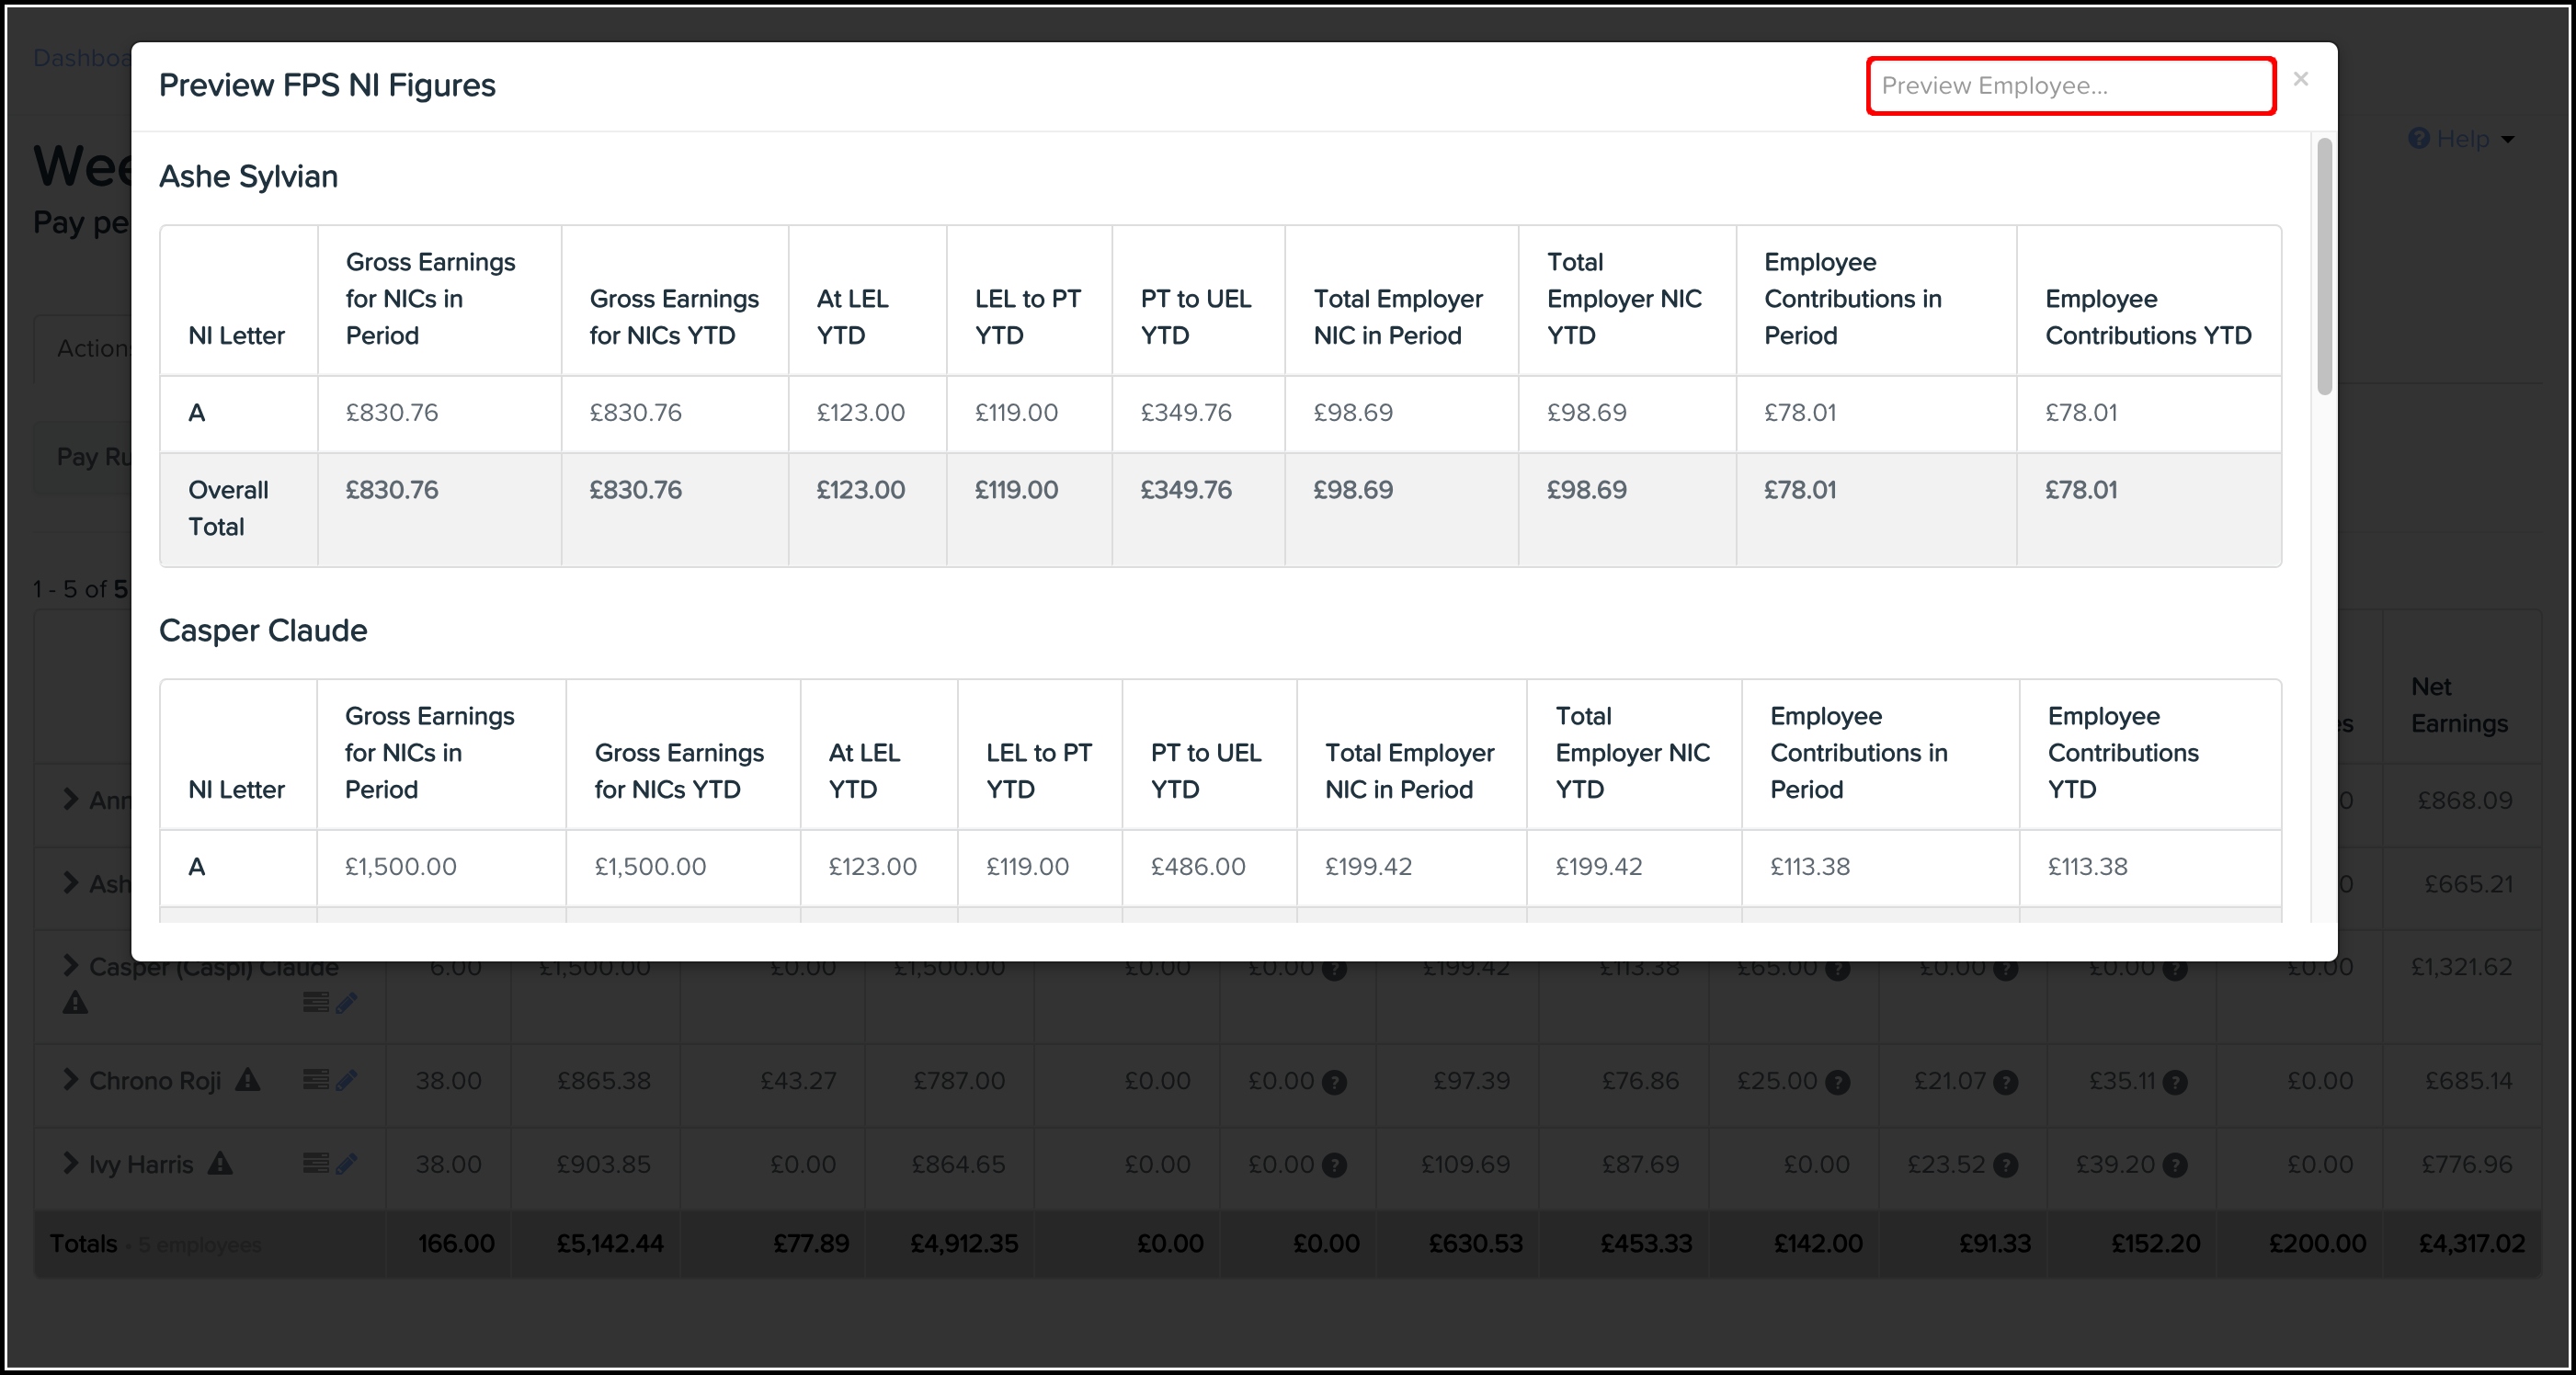
Task: Click help icon next to £21.07
Action: [x=2005, y=1082]
